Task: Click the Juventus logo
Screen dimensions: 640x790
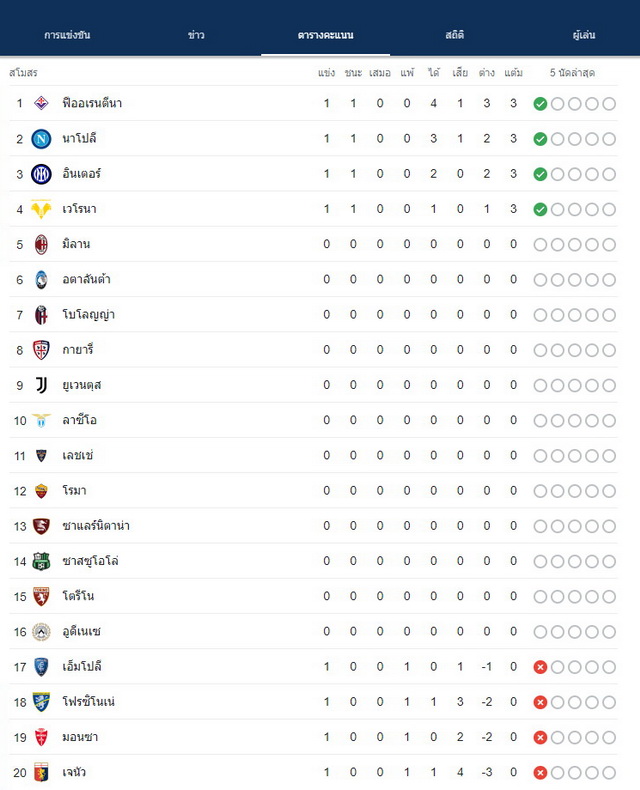Action: 41,385
